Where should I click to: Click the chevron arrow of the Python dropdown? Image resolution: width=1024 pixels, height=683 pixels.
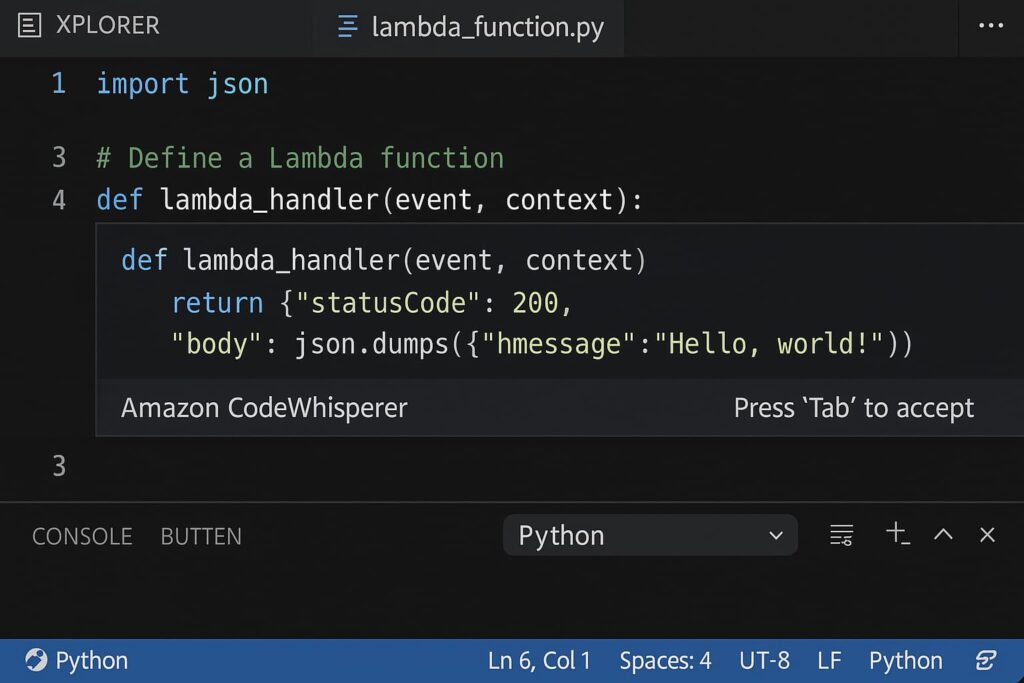tap(776, 536)
